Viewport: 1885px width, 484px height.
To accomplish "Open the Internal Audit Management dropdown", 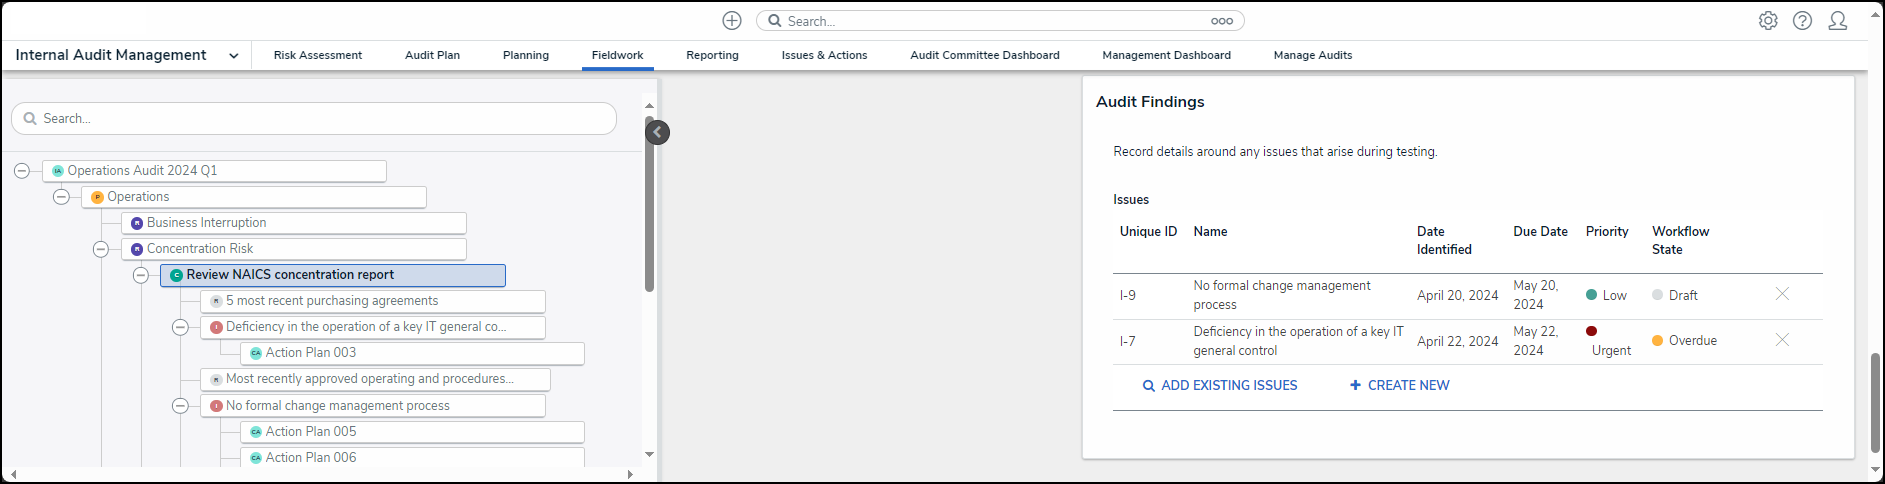I will [x=233, y=56].
